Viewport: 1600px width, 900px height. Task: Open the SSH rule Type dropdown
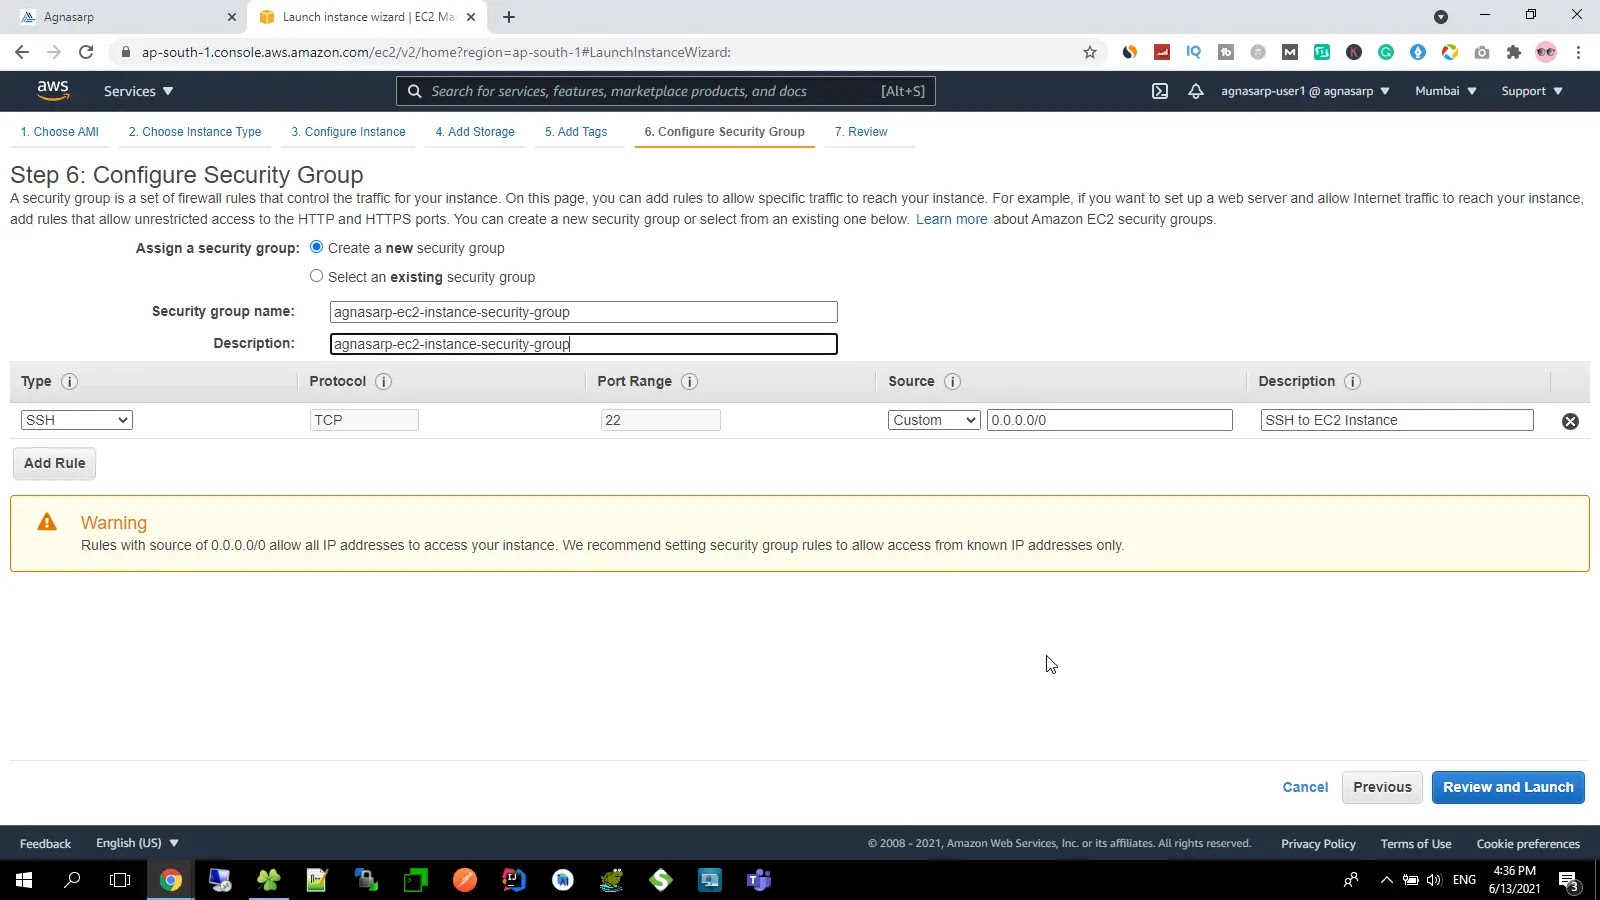(77, 420)
